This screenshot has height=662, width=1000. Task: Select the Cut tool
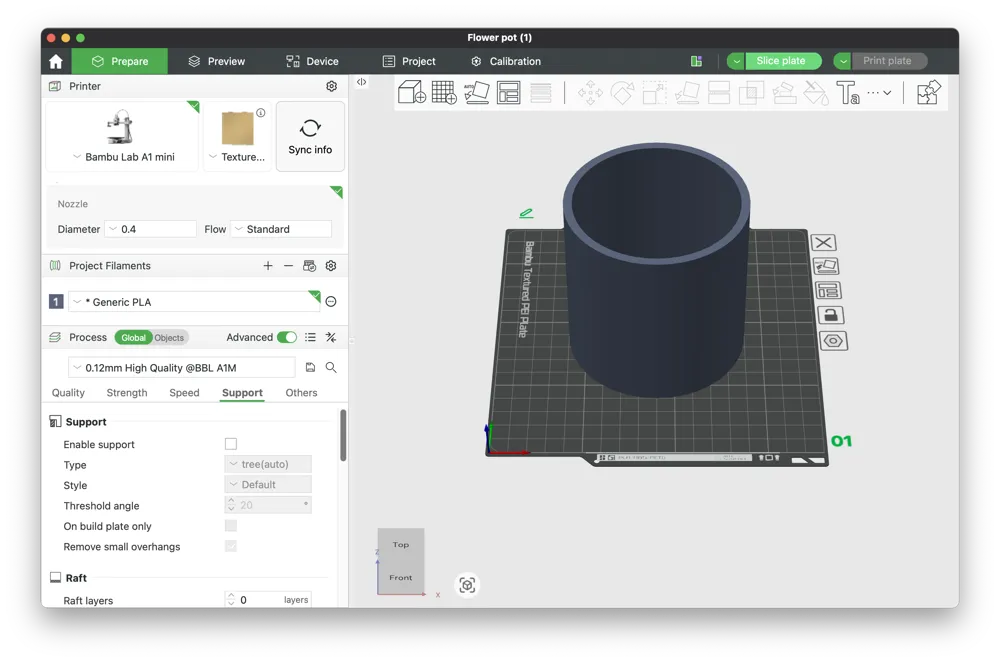click(719, 93)
